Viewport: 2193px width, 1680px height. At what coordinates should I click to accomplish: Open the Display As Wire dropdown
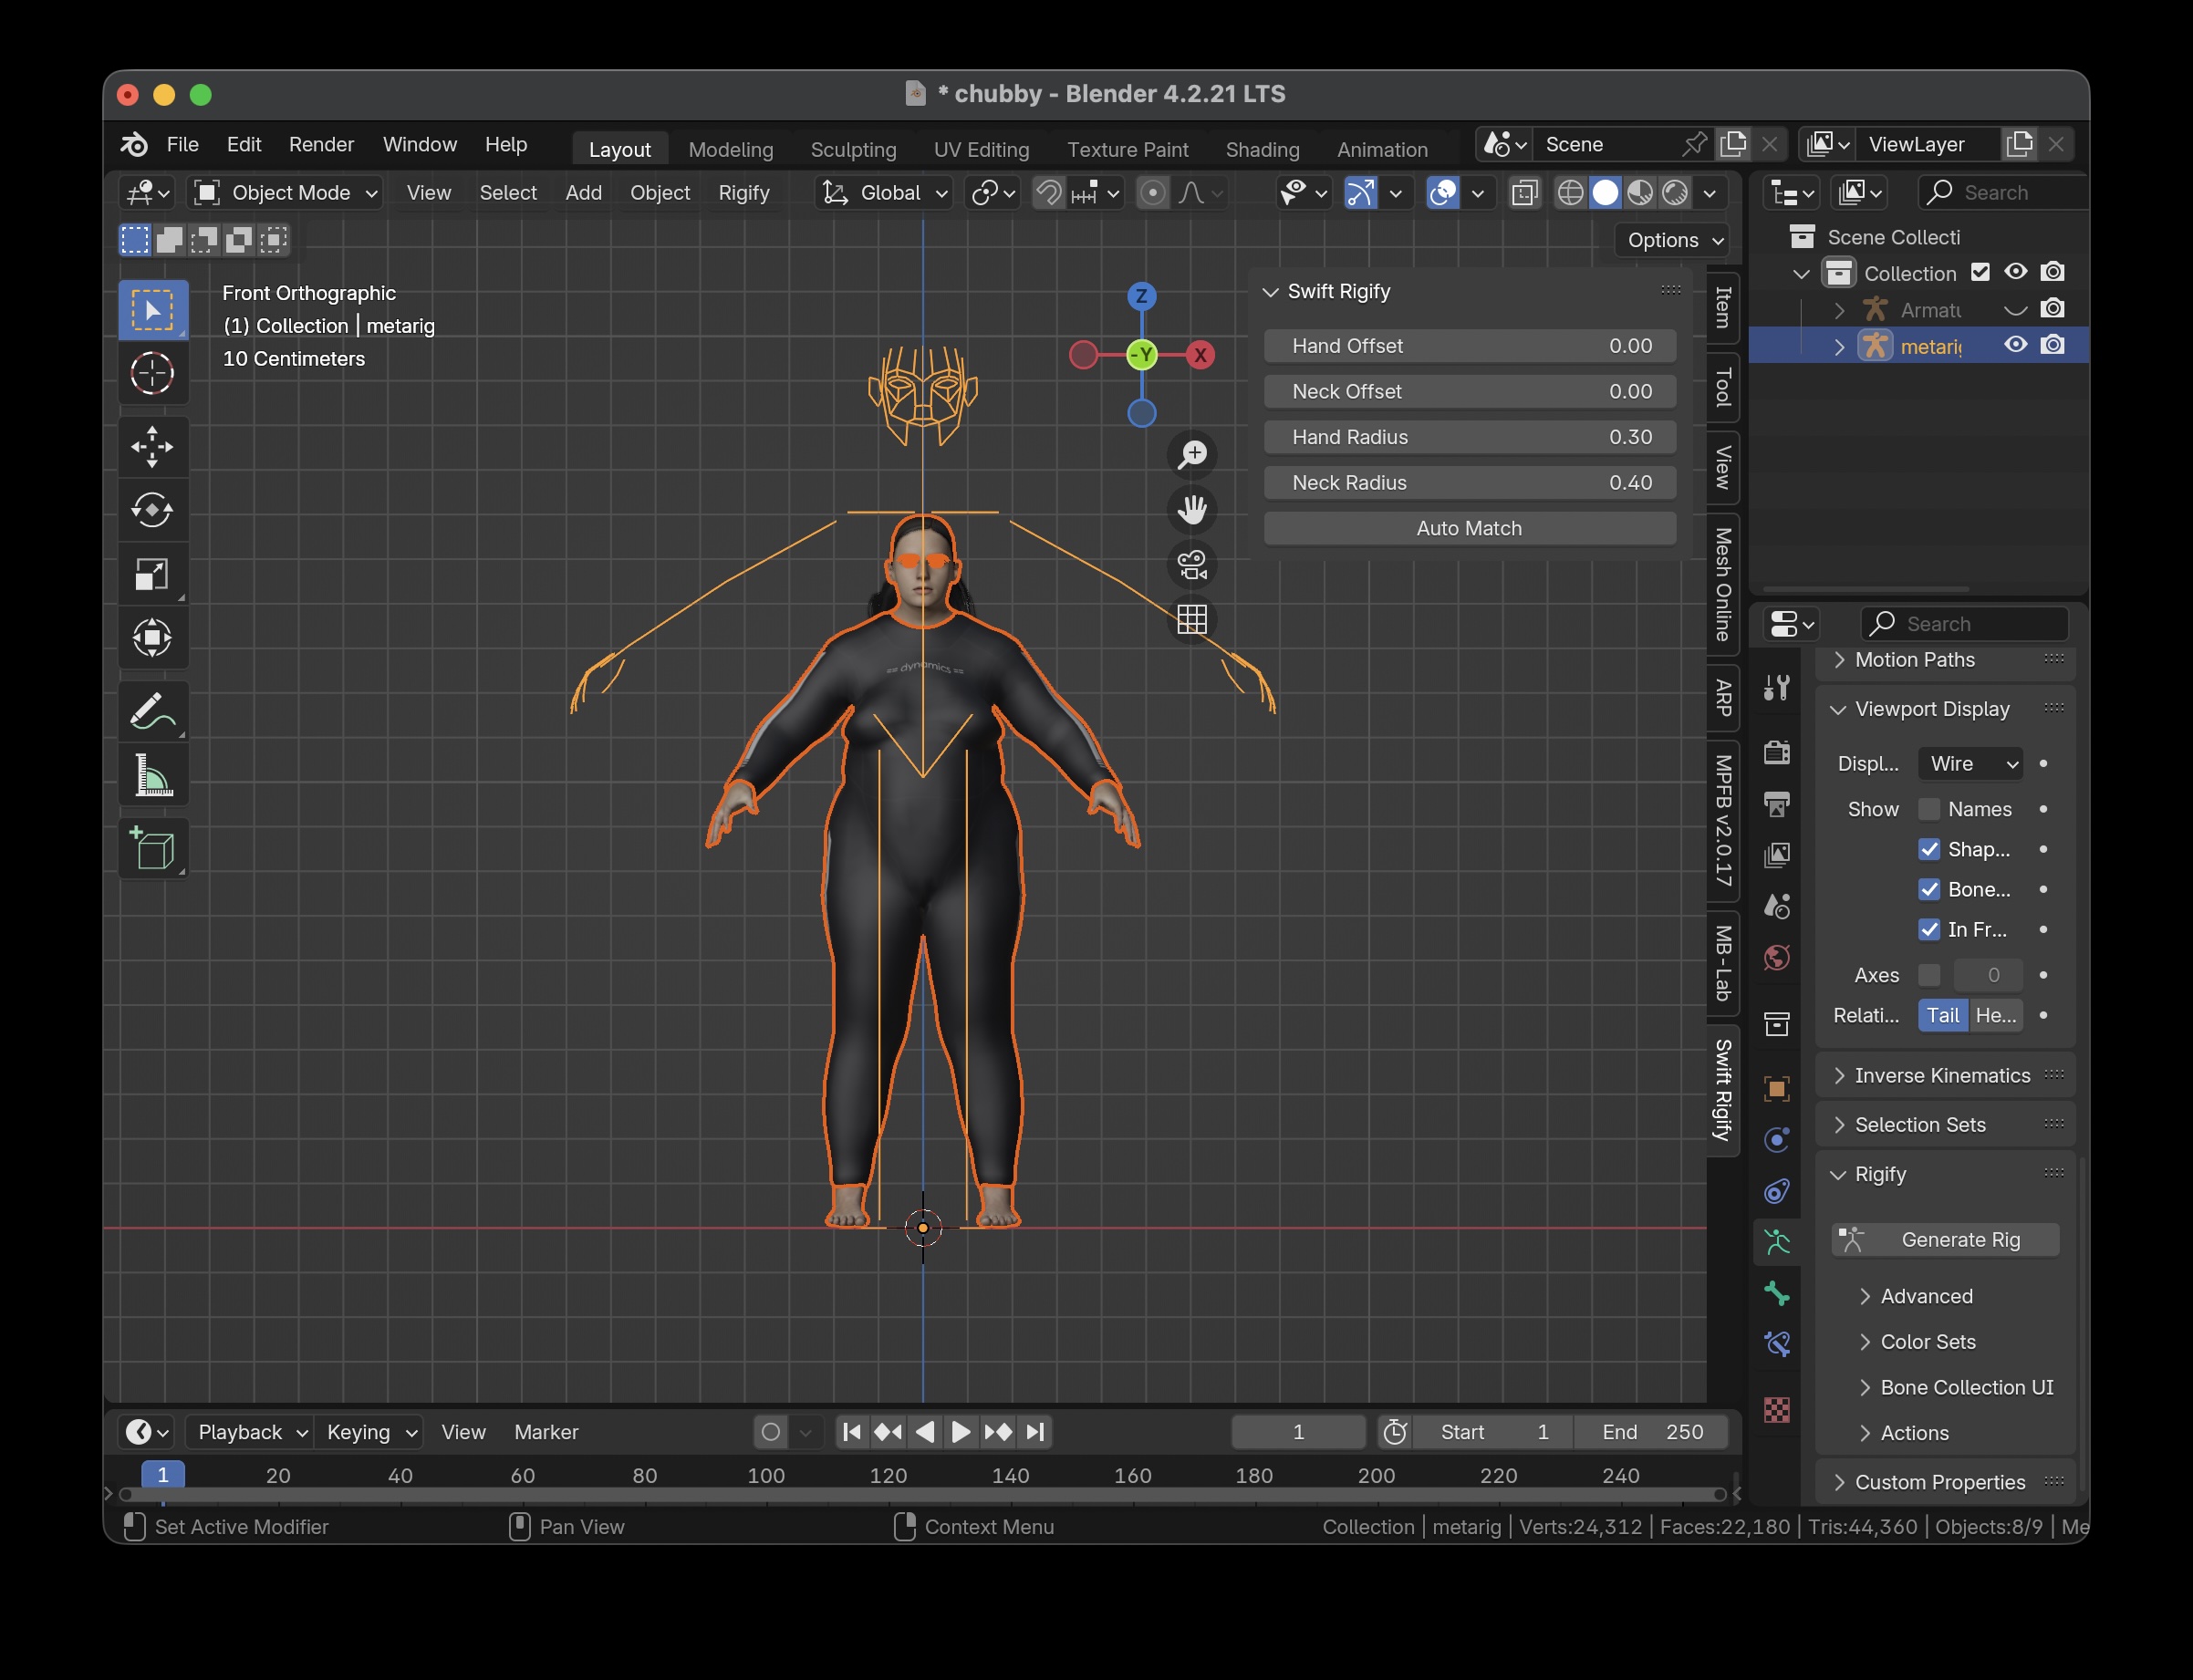tap(1970, 764)
